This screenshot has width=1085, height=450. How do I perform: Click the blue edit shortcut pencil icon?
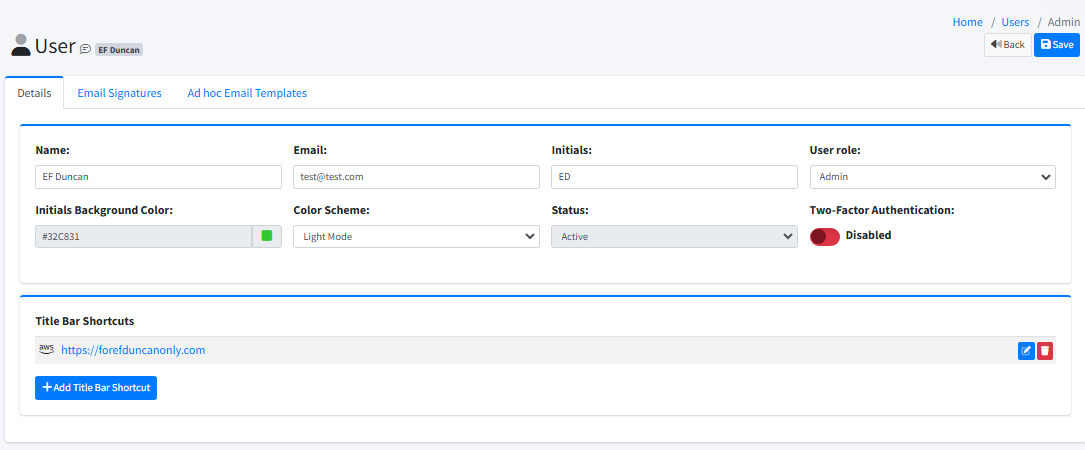[1026, 350]
